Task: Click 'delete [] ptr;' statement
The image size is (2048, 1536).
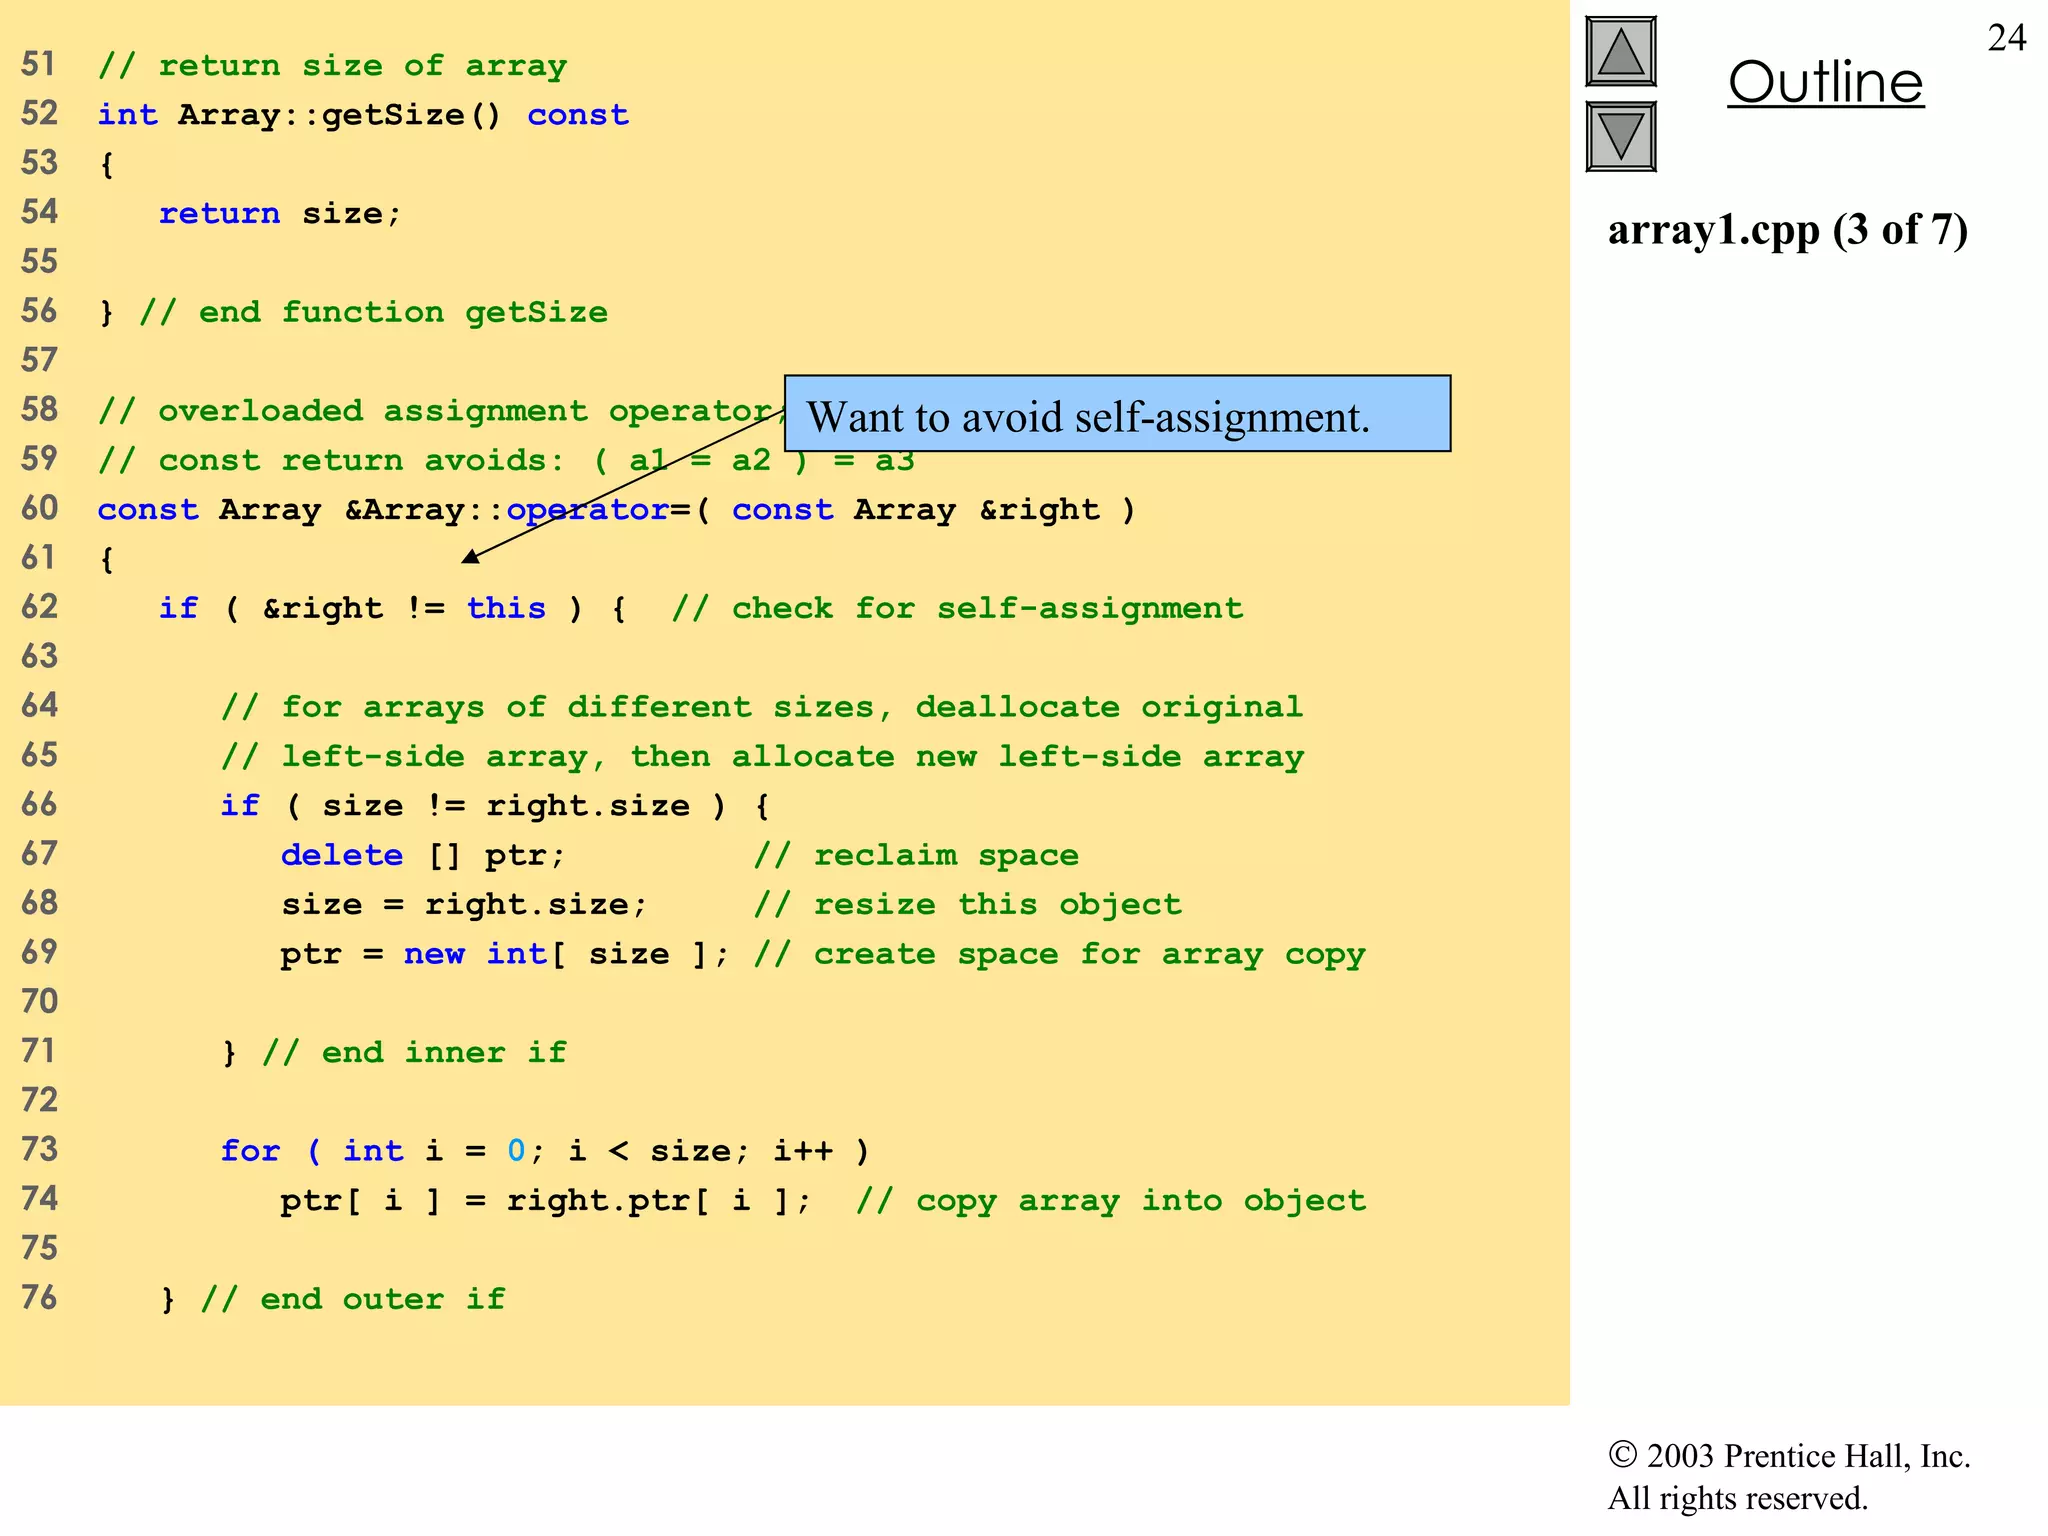Action: 423,856
